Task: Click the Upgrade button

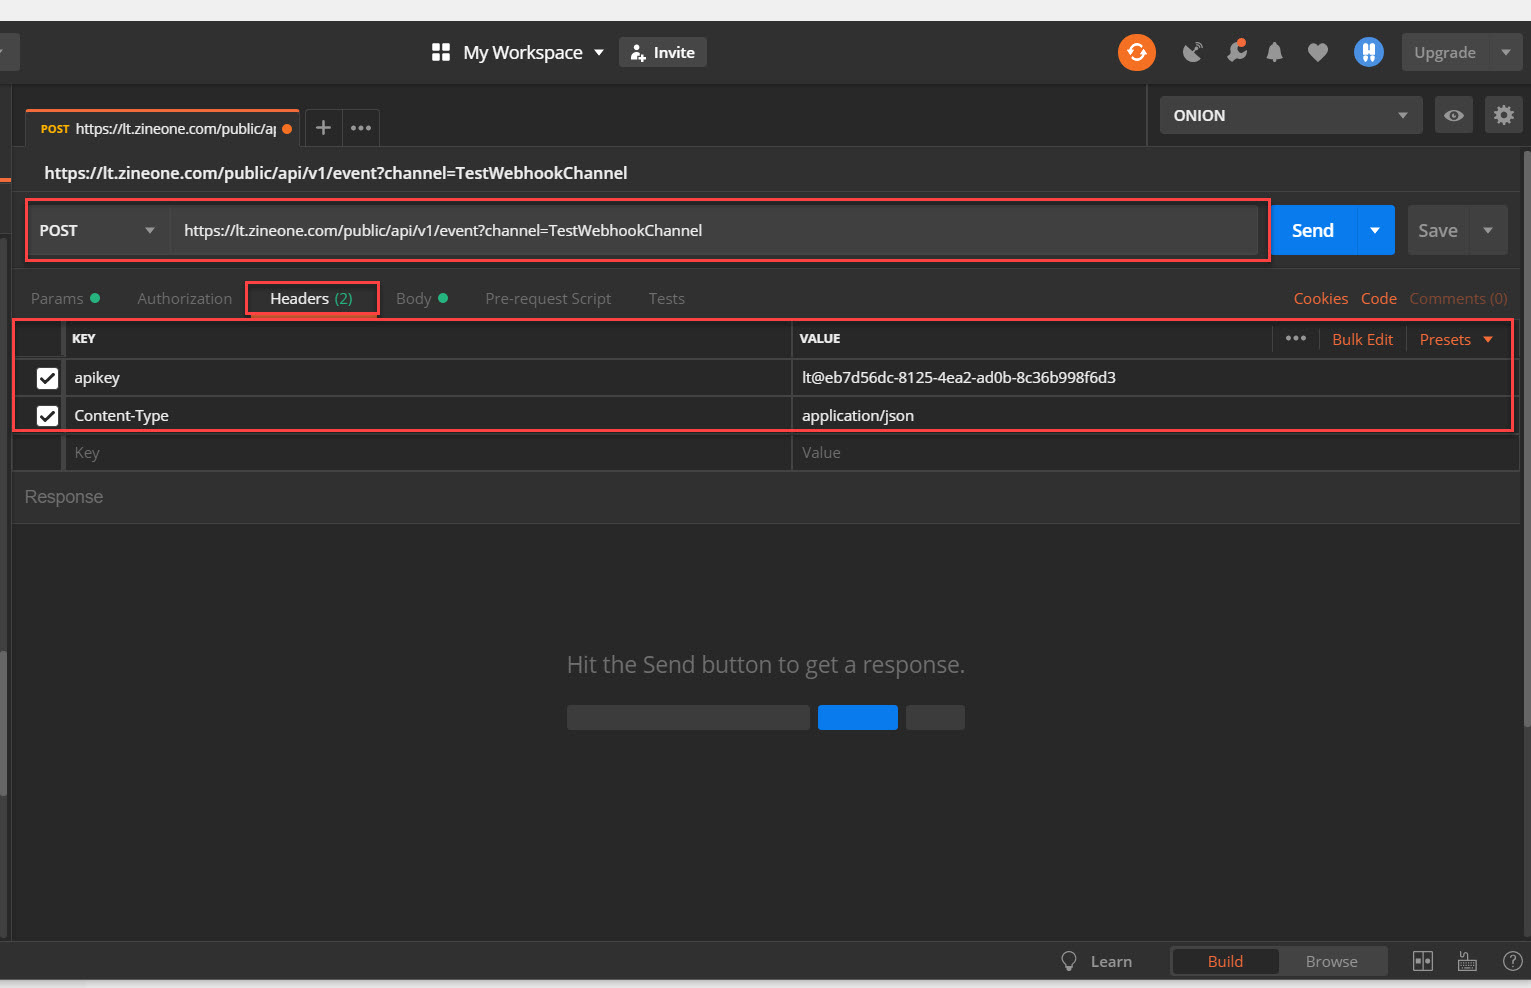Action: pyautogui.click(x=1445, y=52)
